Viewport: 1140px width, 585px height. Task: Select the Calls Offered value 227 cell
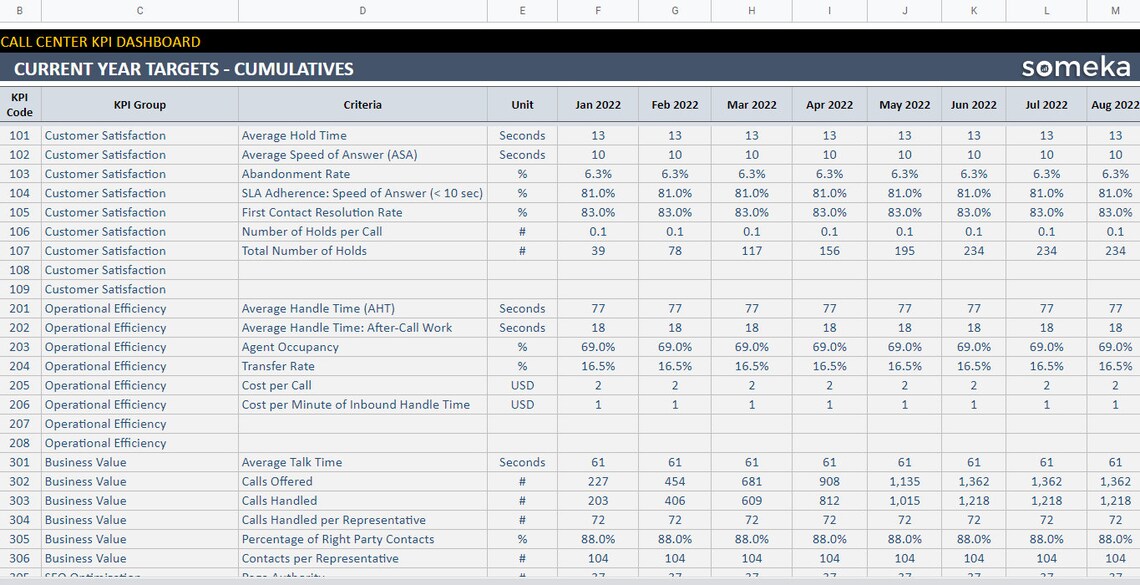click(x=597, y=481)
